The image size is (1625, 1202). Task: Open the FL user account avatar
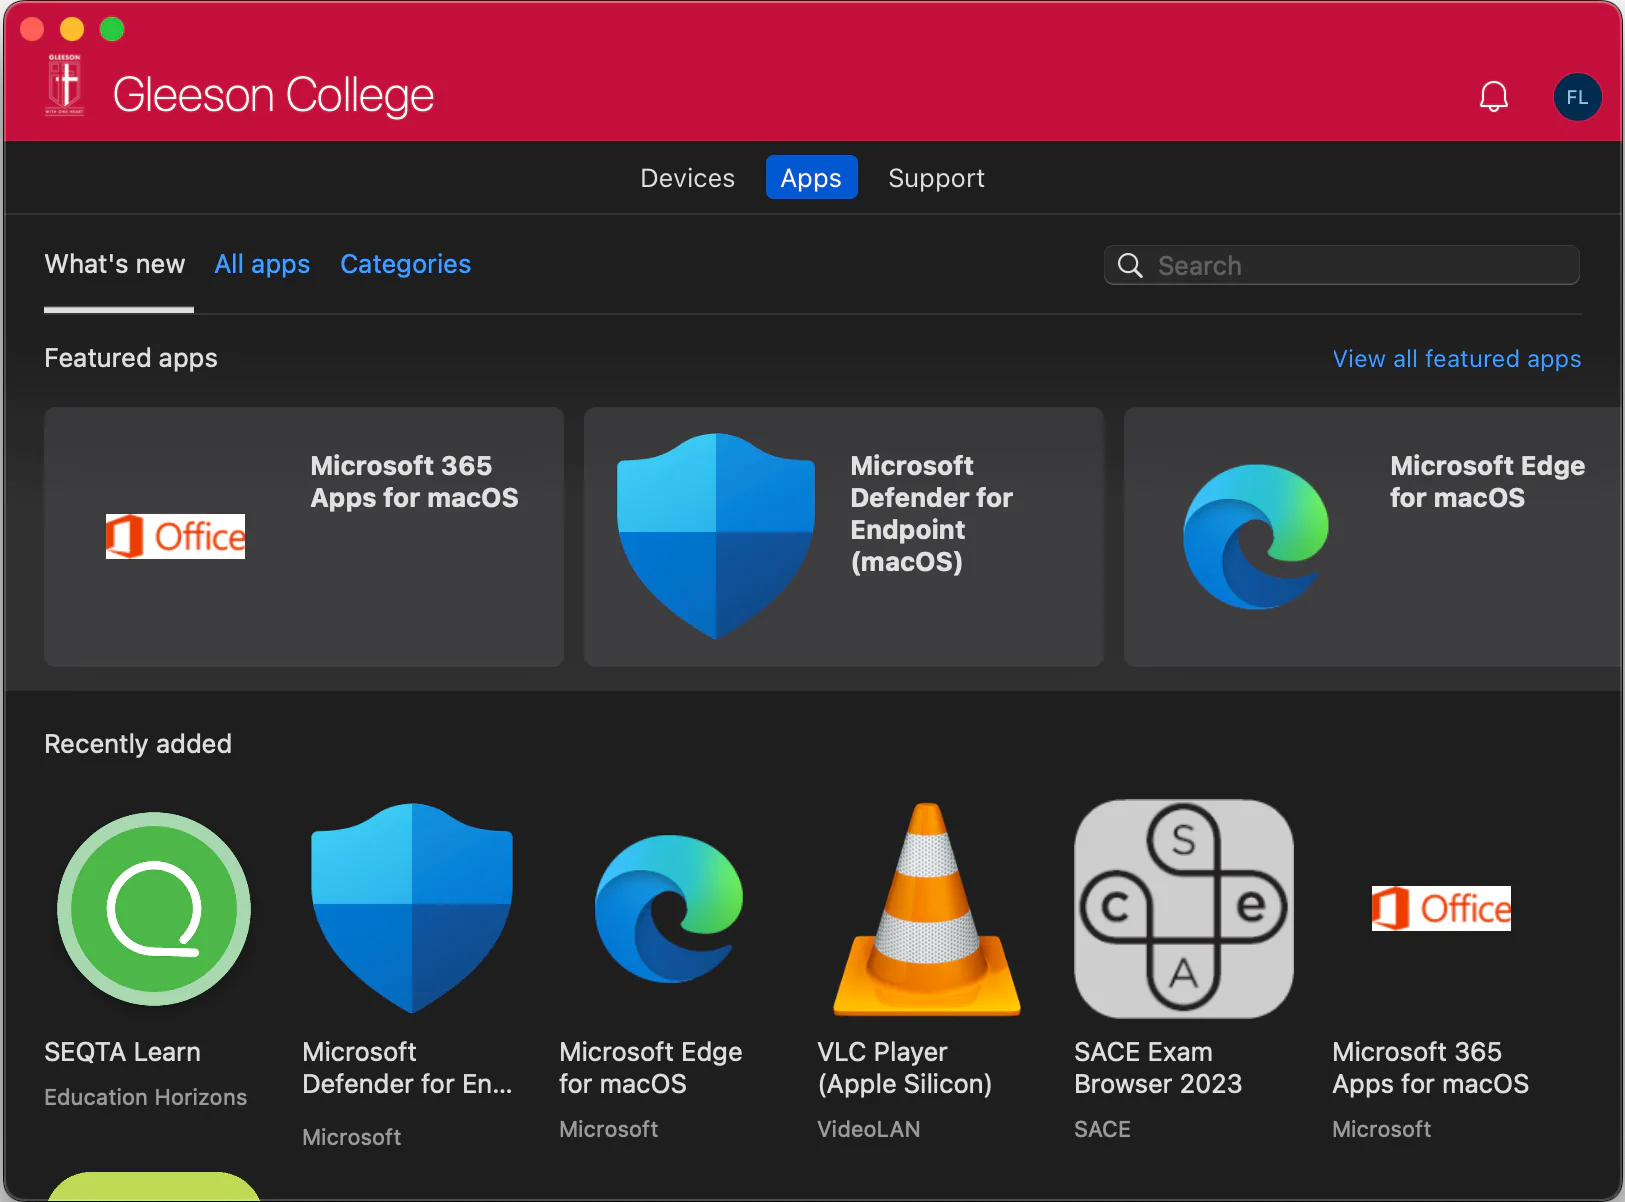(x=1577, y=97)
